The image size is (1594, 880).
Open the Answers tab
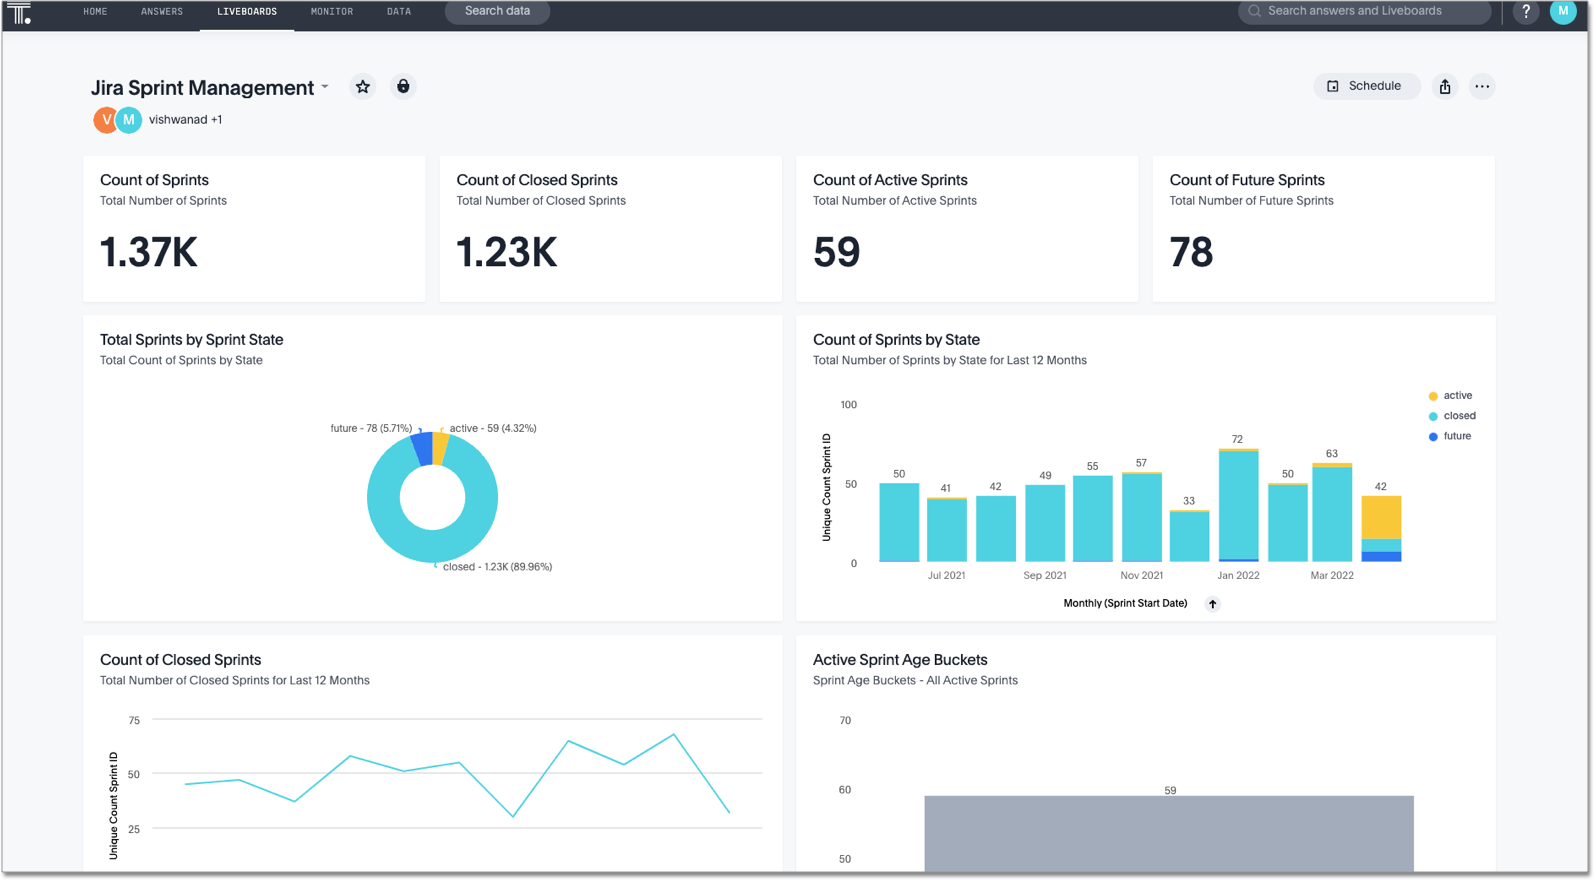pyautogui.click(x=162, y=12)
